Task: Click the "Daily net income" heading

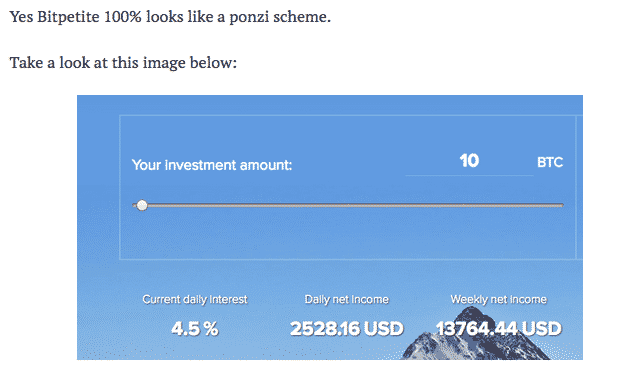Action: pos(347,299)
